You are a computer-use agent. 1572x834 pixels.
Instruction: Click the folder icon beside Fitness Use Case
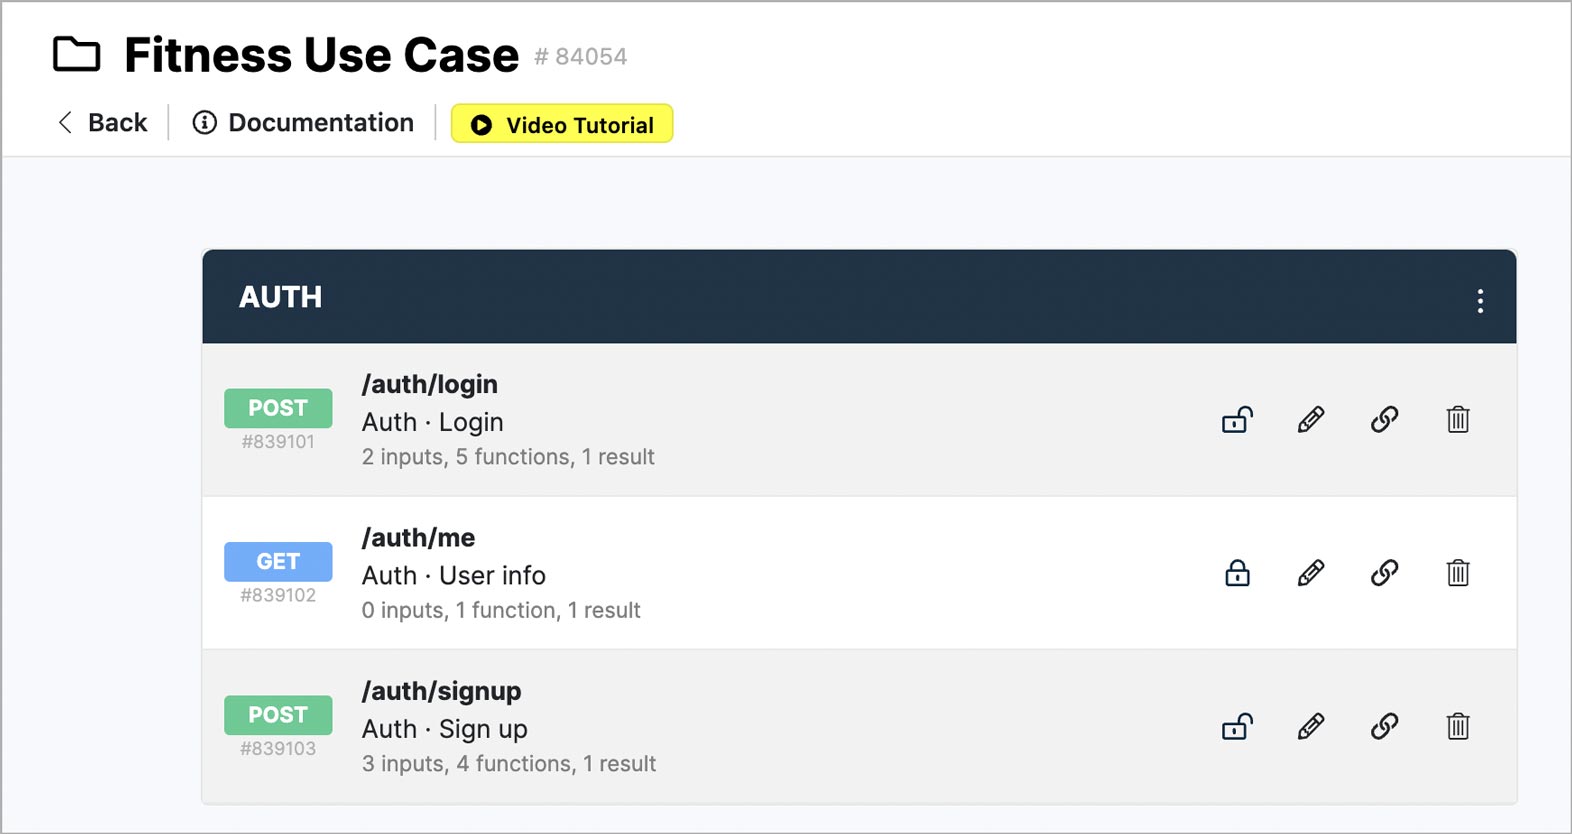click(x=77, y=55)
